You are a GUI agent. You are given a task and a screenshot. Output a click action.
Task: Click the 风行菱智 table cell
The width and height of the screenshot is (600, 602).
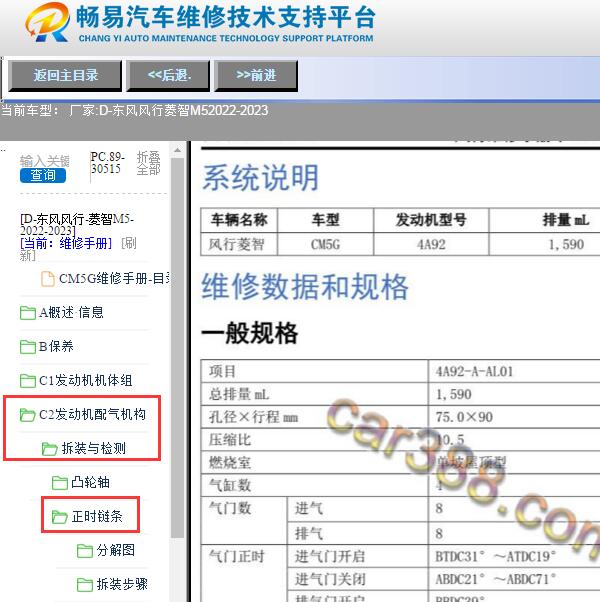239,244
